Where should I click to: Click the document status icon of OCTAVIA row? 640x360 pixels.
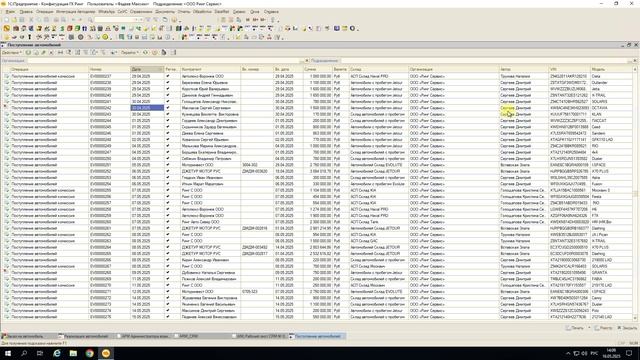tap(7, 108)
